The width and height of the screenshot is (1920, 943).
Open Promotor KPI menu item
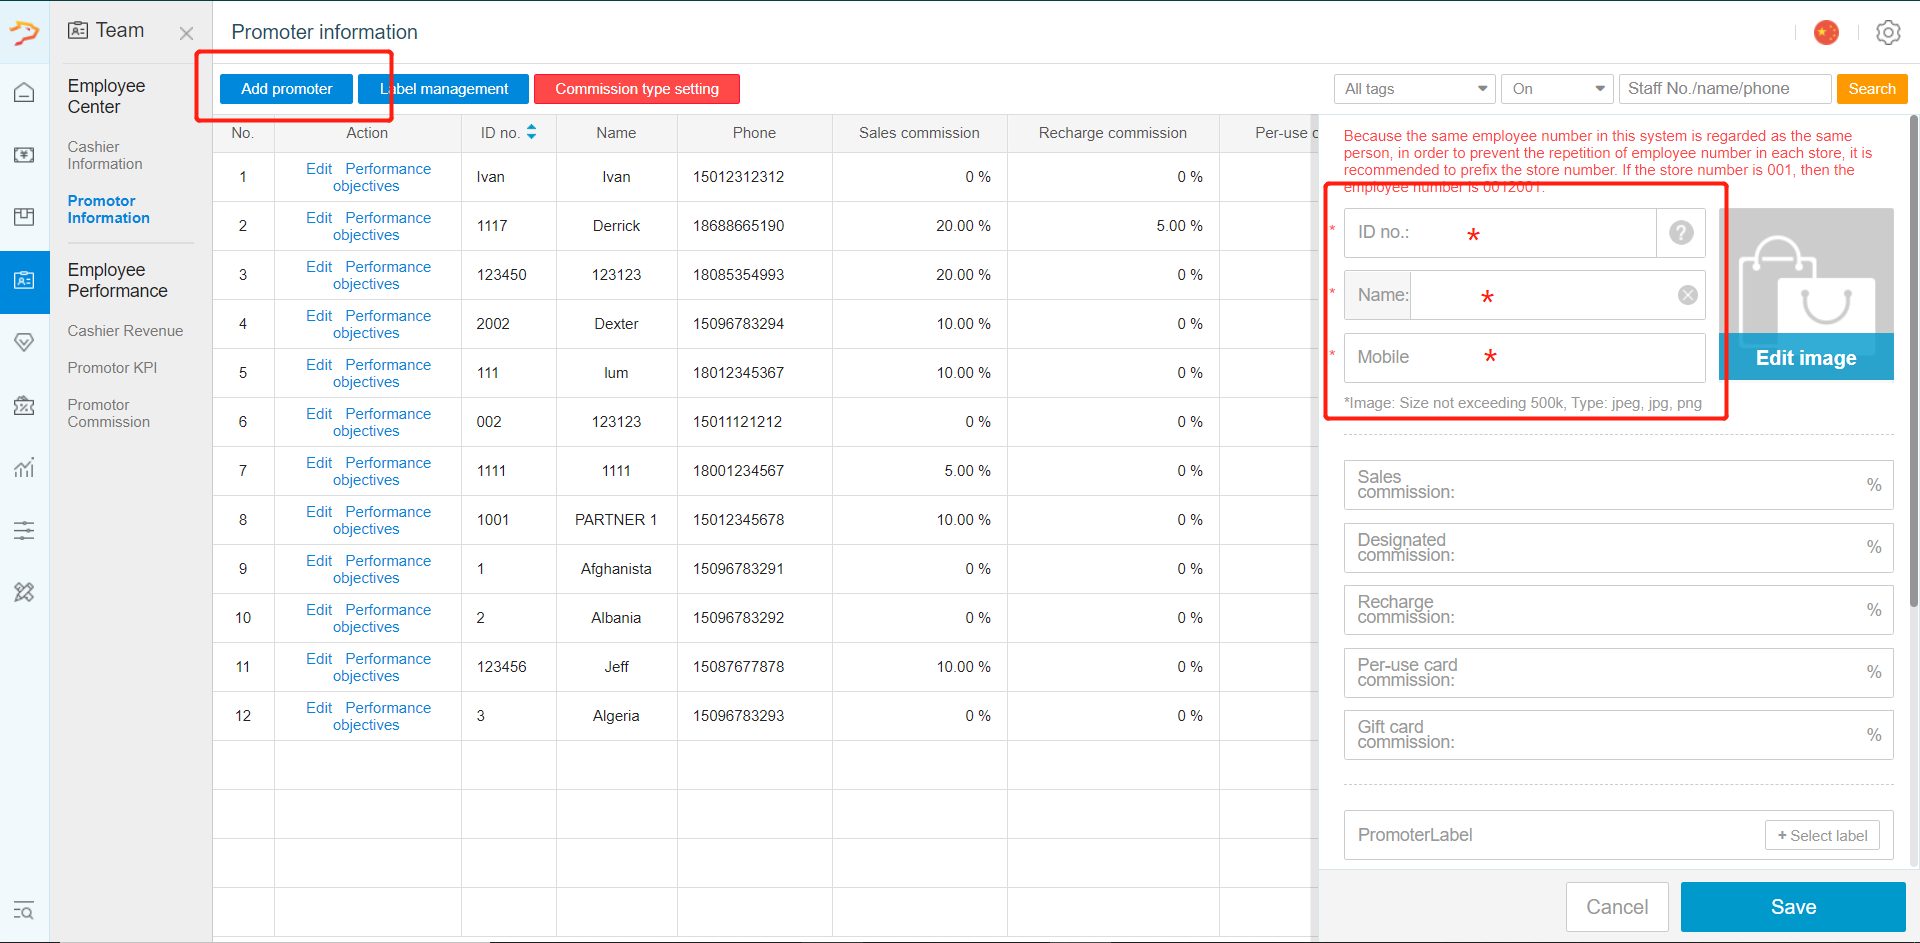[x=112, y=368]
